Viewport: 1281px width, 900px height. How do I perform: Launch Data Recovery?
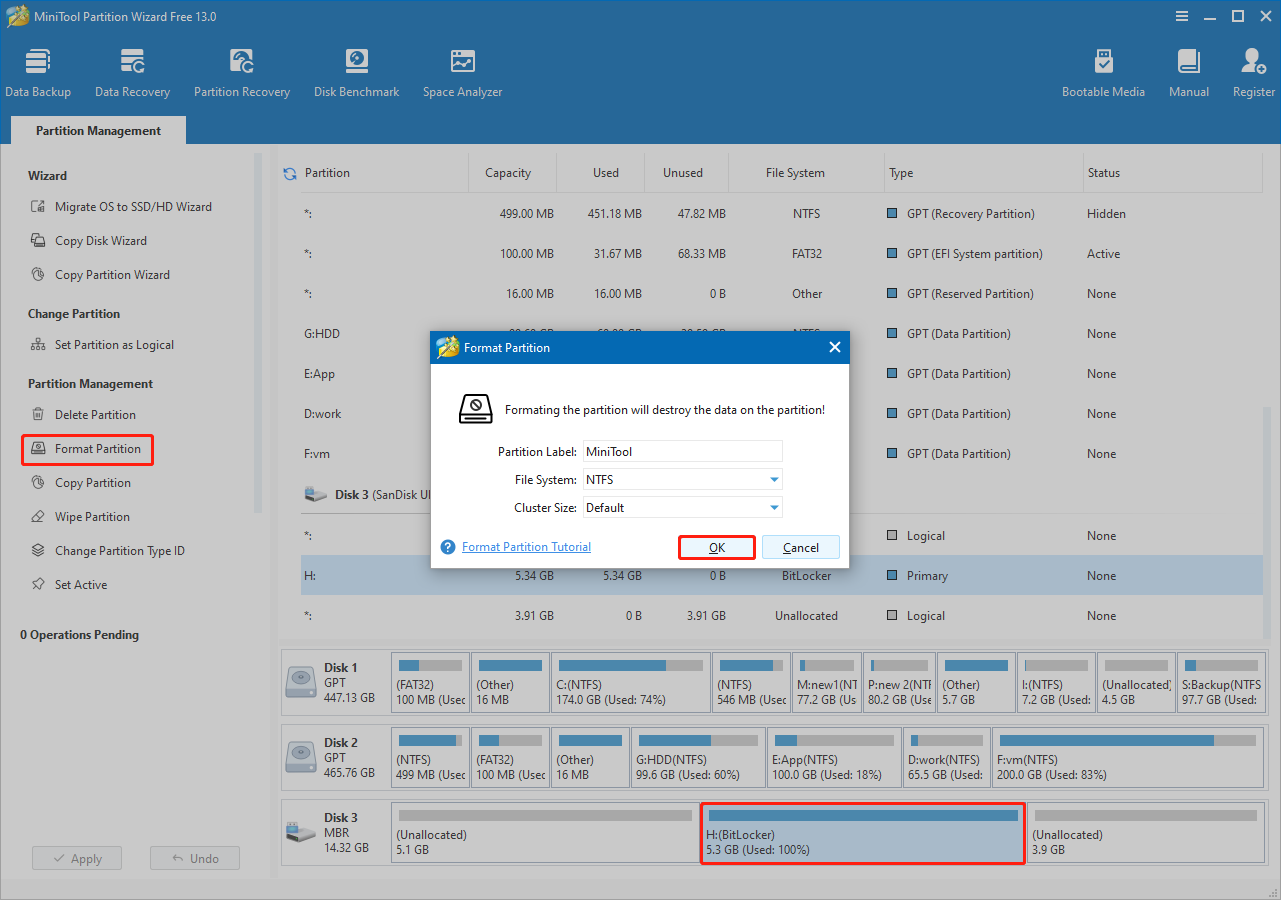tap(132, 70)
